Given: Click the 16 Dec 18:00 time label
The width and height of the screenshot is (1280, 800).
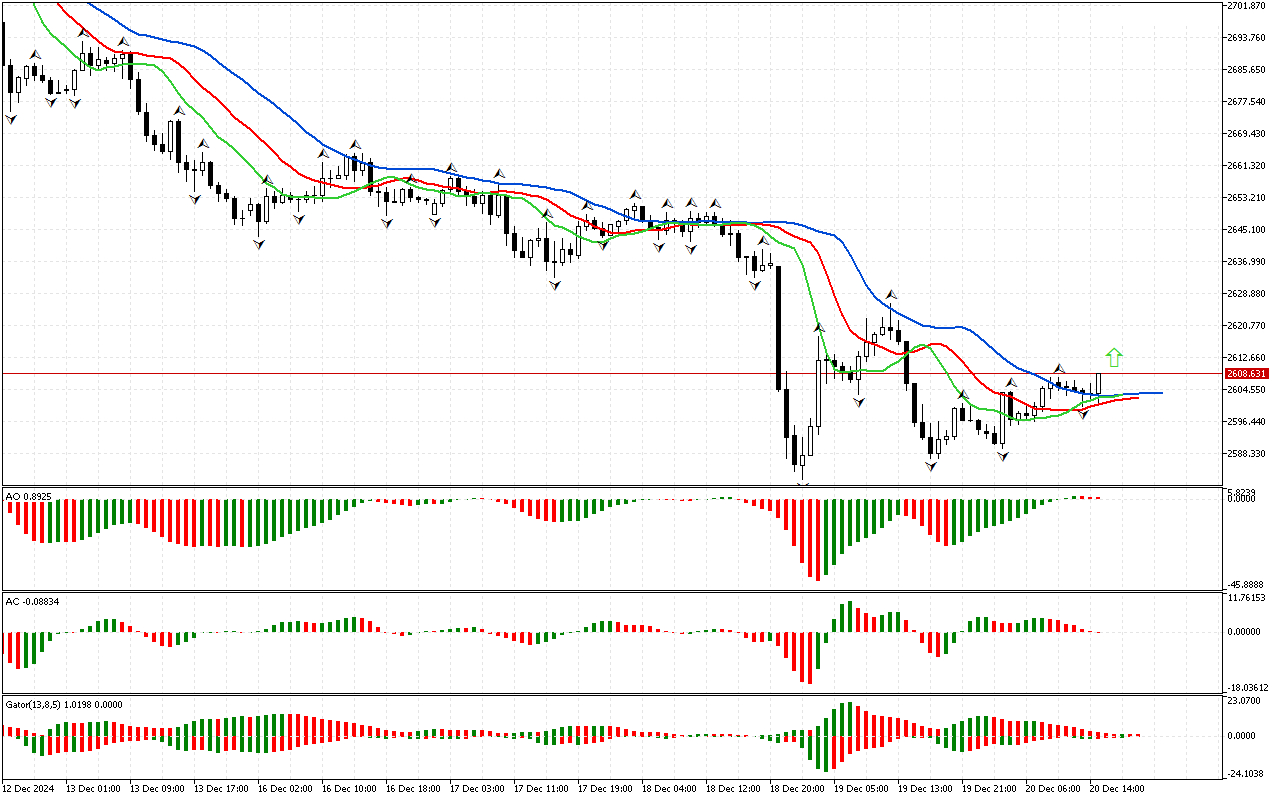Looking at the screenshot, I should tap(413, 789).
